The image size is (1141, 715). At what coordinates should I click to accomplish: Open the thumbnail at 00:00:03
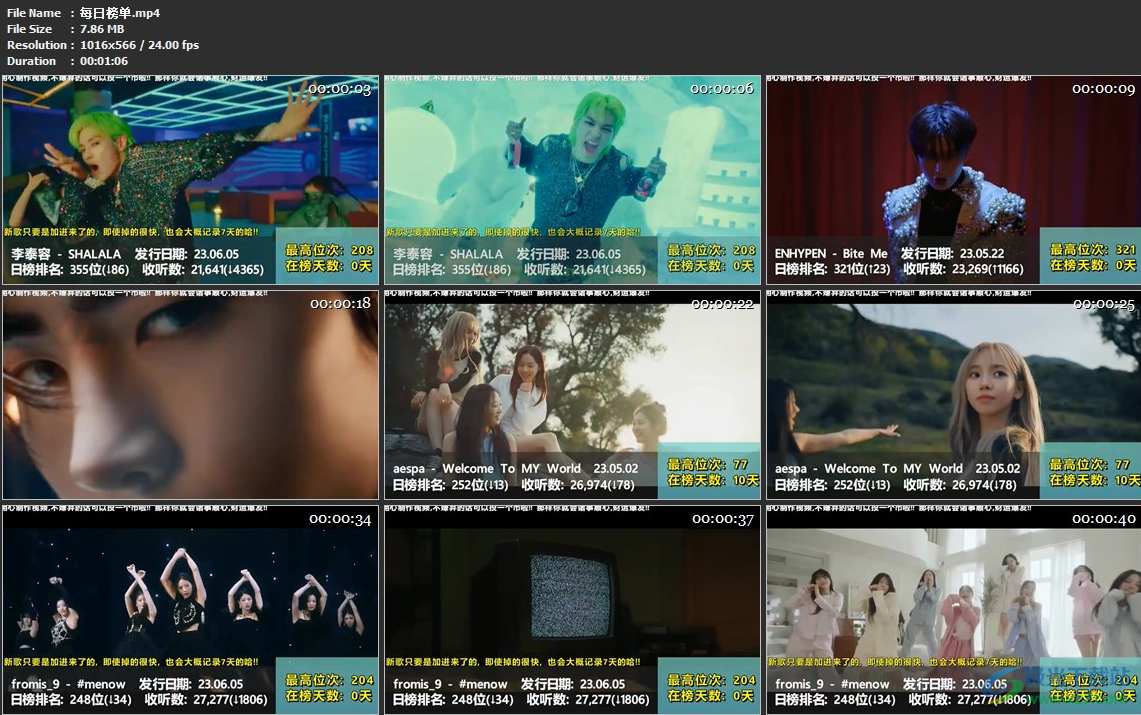191,180
